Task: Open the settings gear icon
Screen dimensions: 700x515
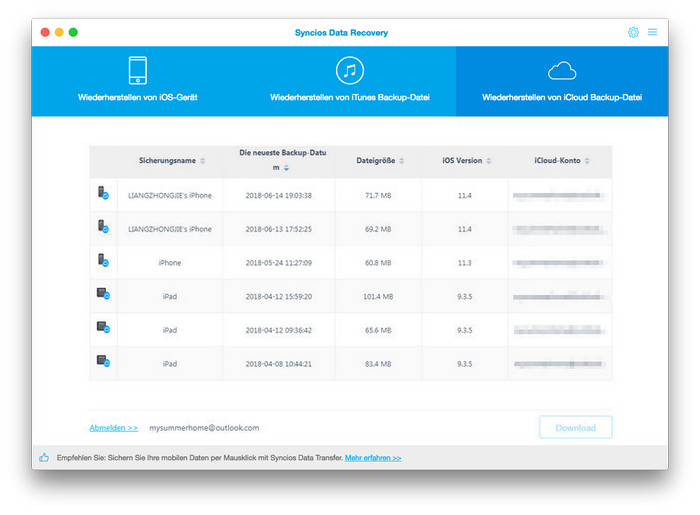Action: pos(633,32)
